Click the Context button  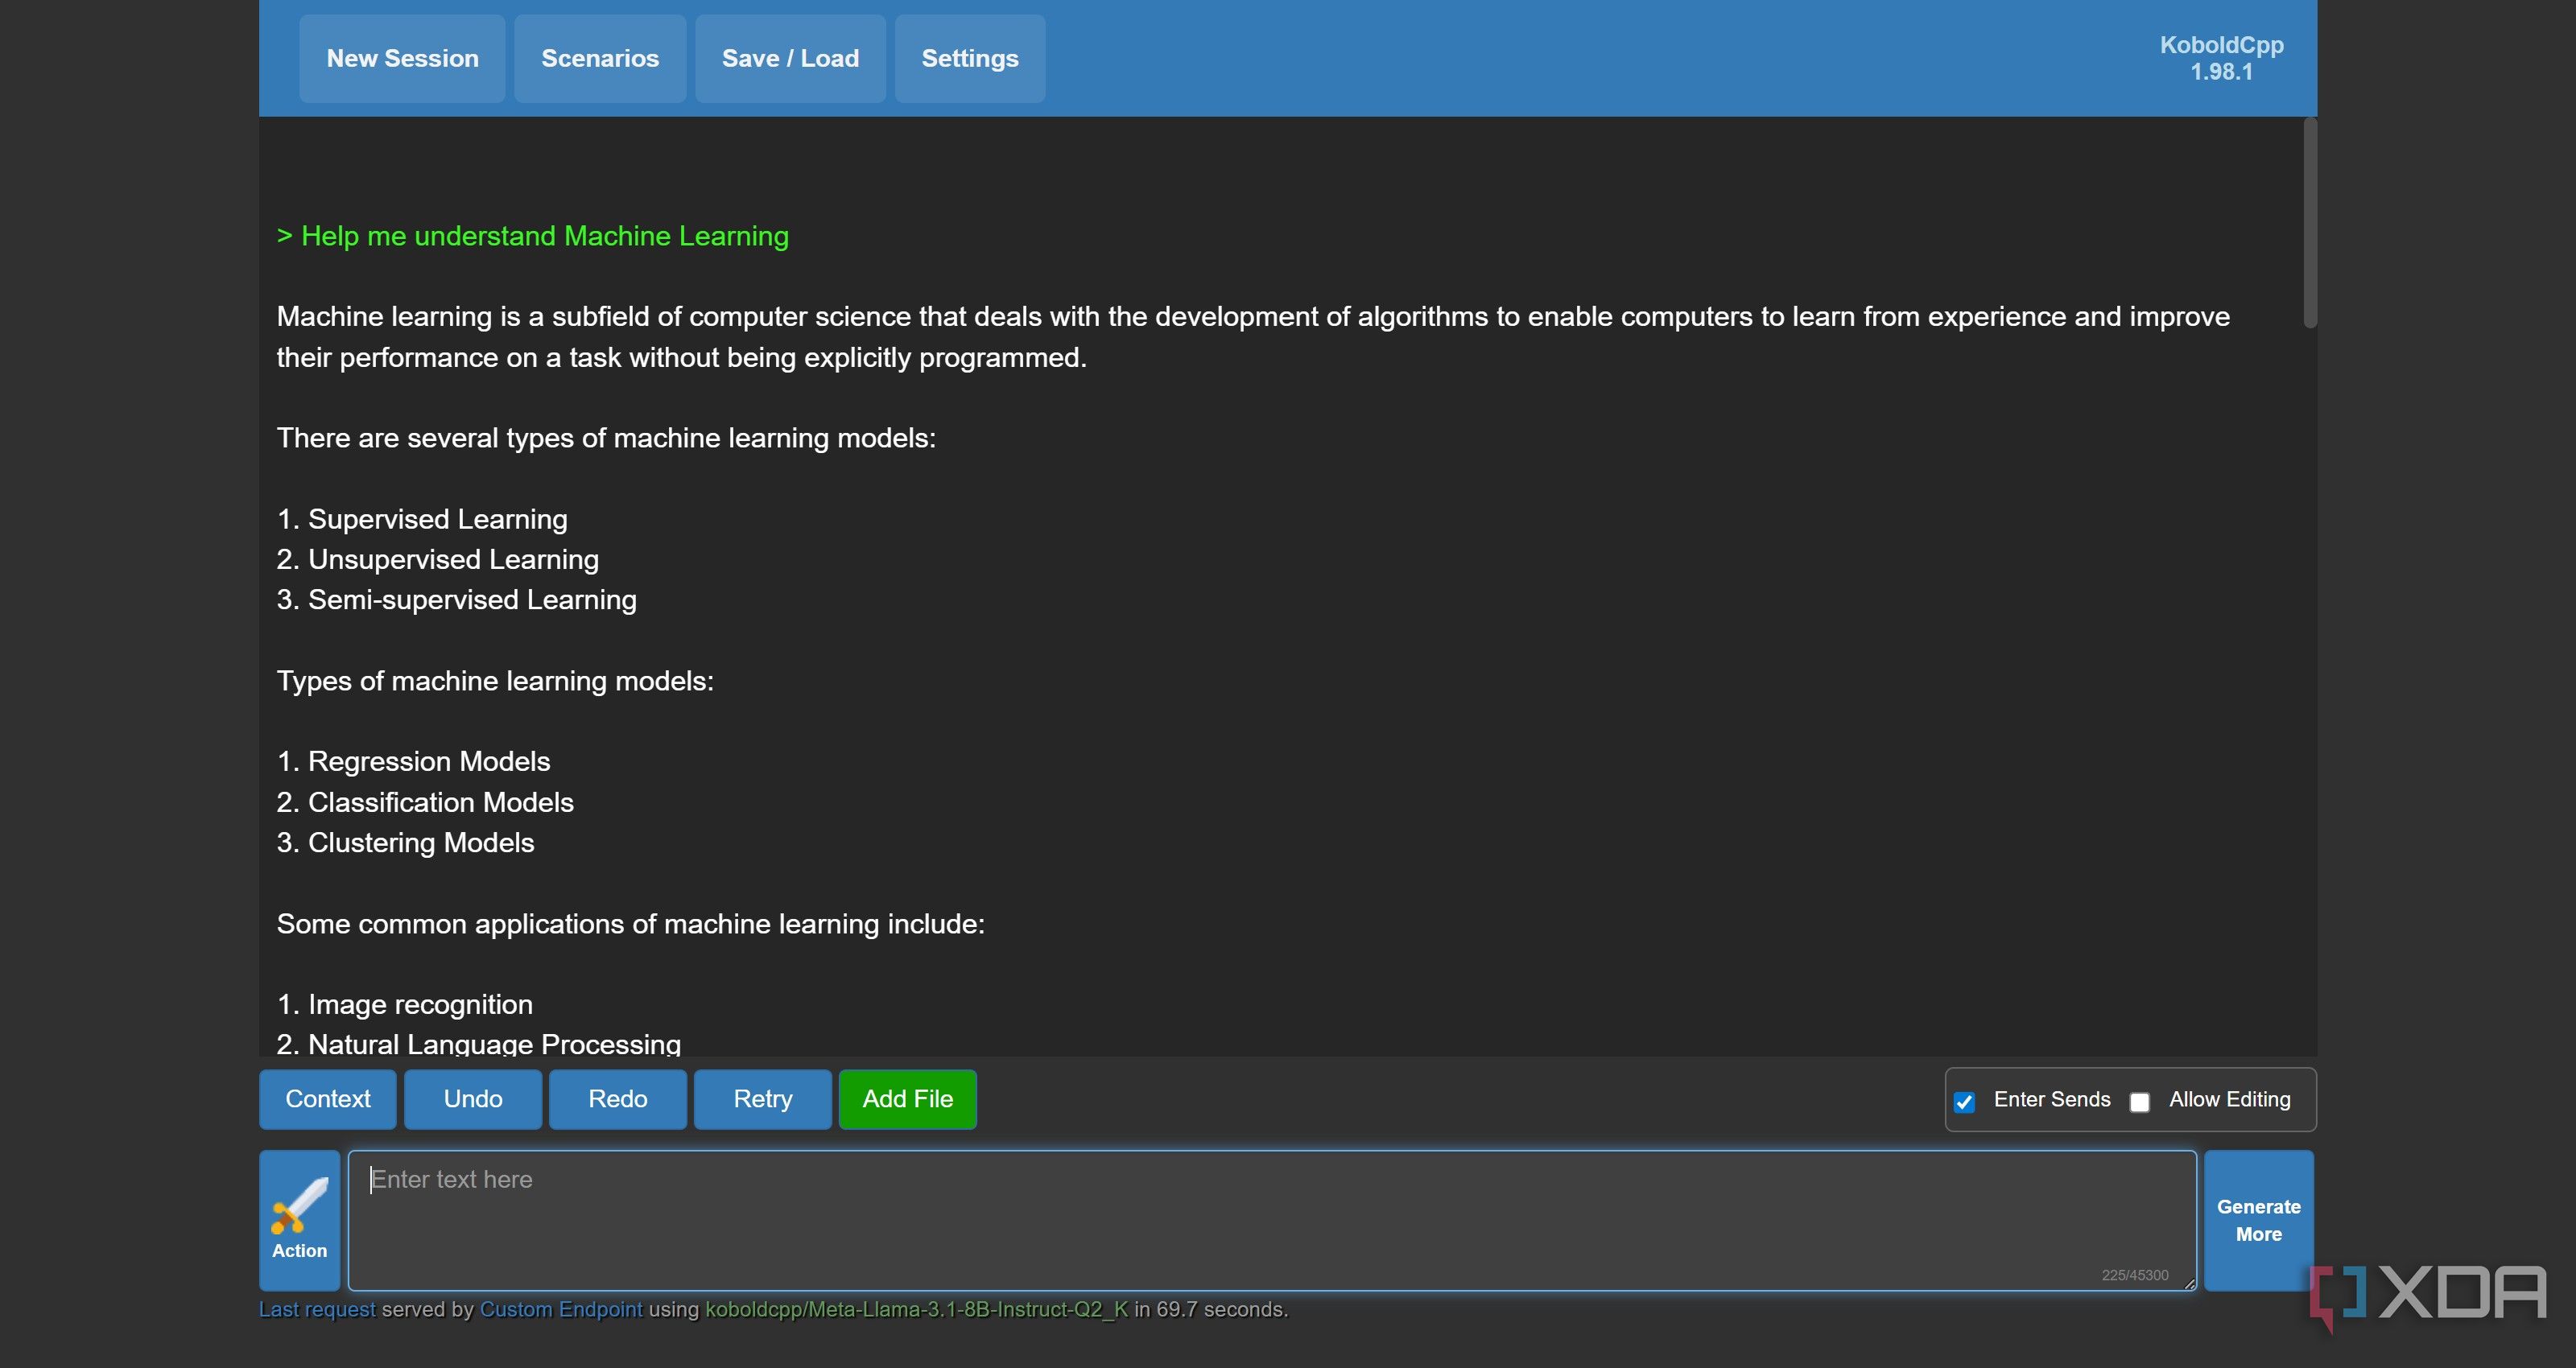[x=328, y=1099]
